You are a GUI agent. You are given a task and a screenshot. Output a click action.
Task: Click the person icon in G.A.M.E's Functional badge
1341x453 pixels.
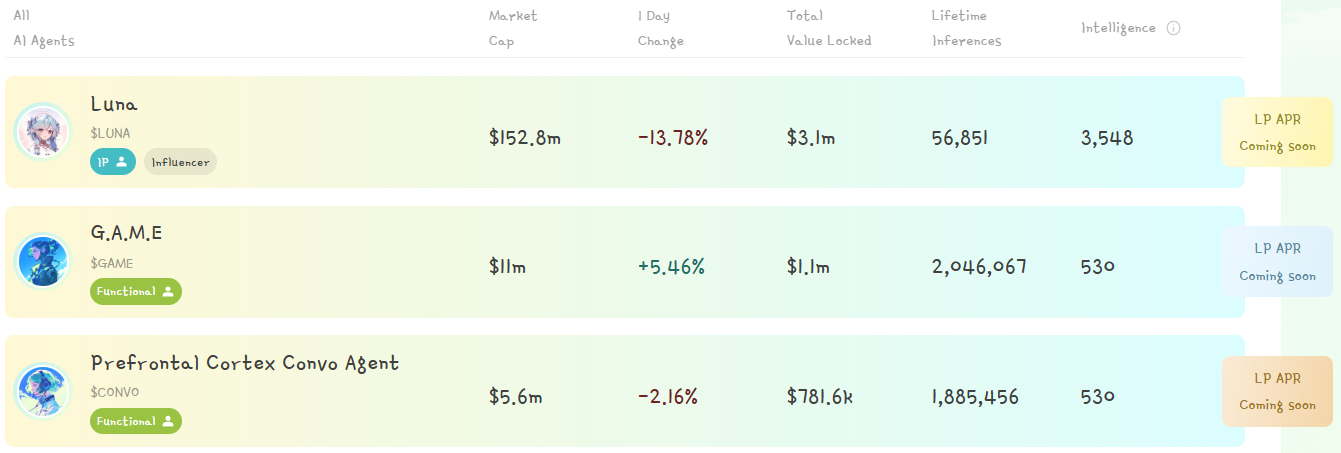[x=168, y=291]
